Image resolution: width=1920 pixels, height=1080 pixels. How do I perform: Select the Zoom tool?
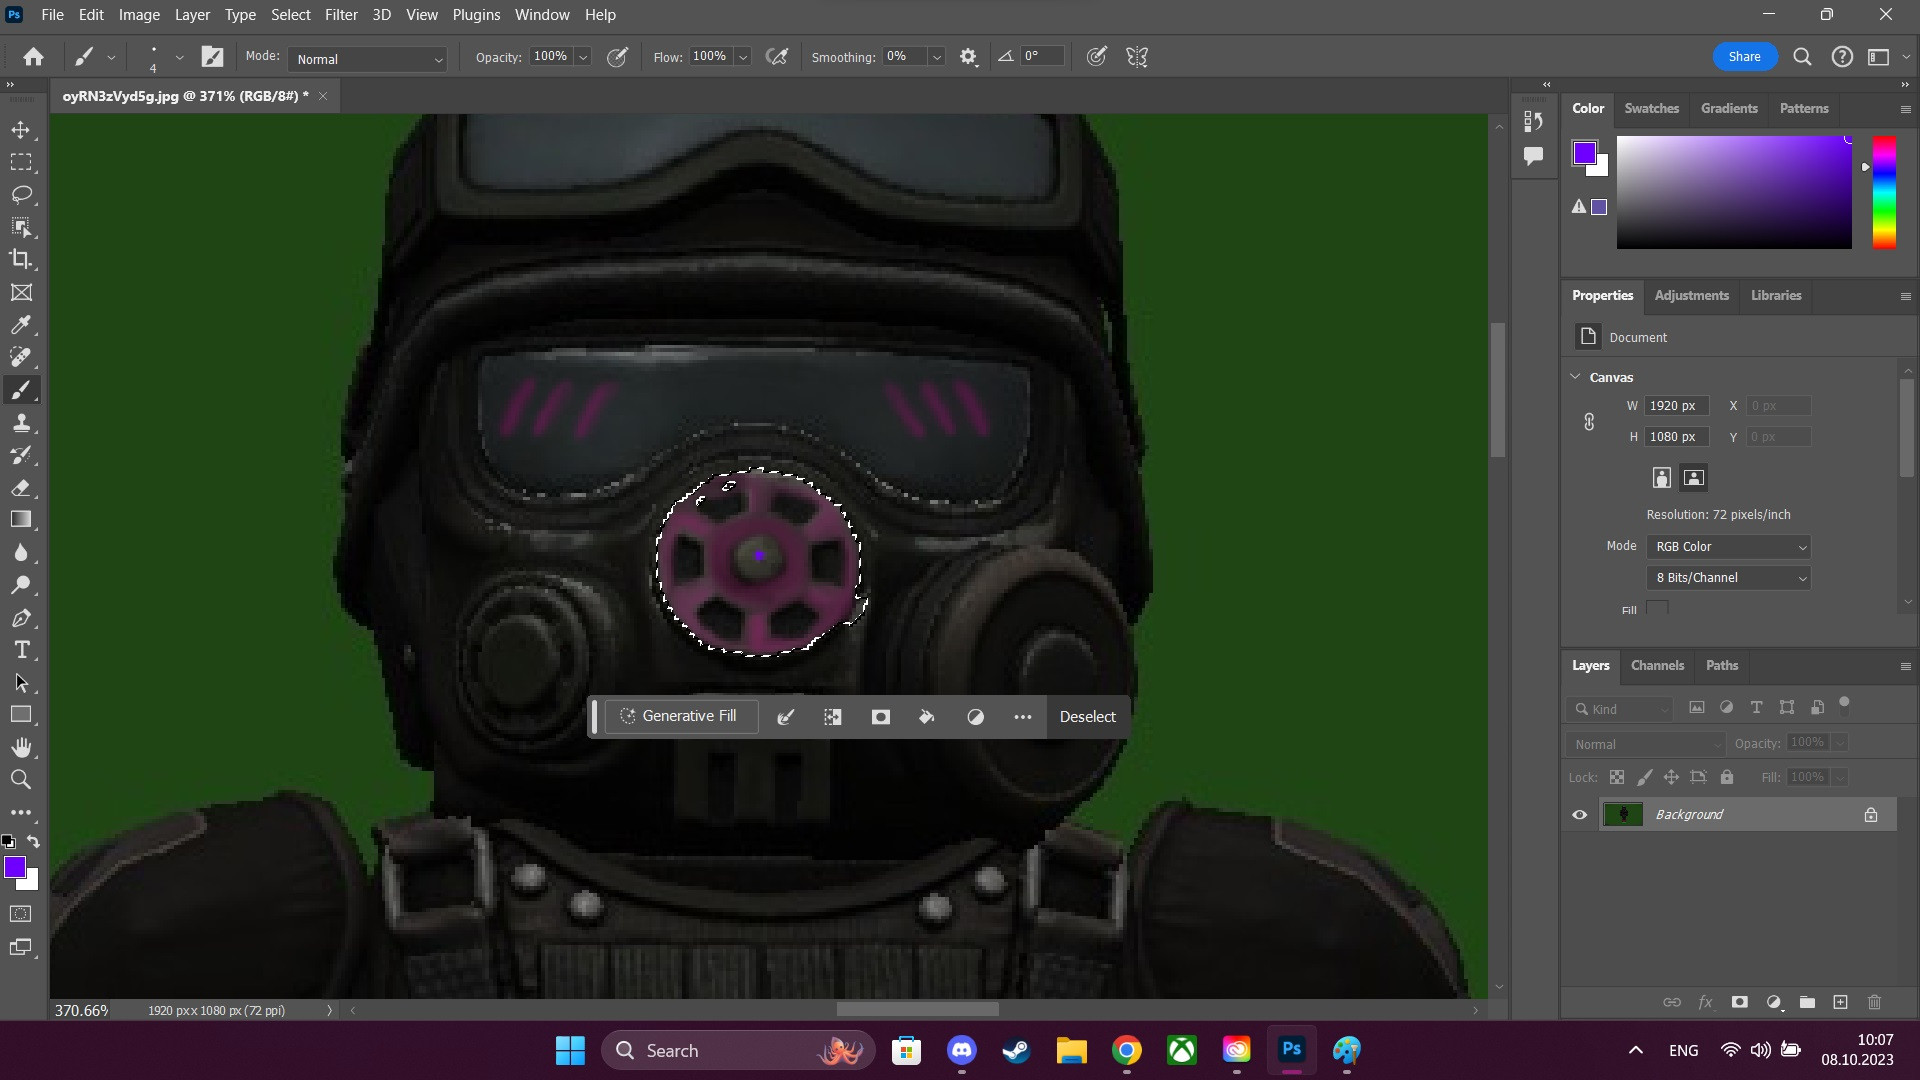coord(21,780)
